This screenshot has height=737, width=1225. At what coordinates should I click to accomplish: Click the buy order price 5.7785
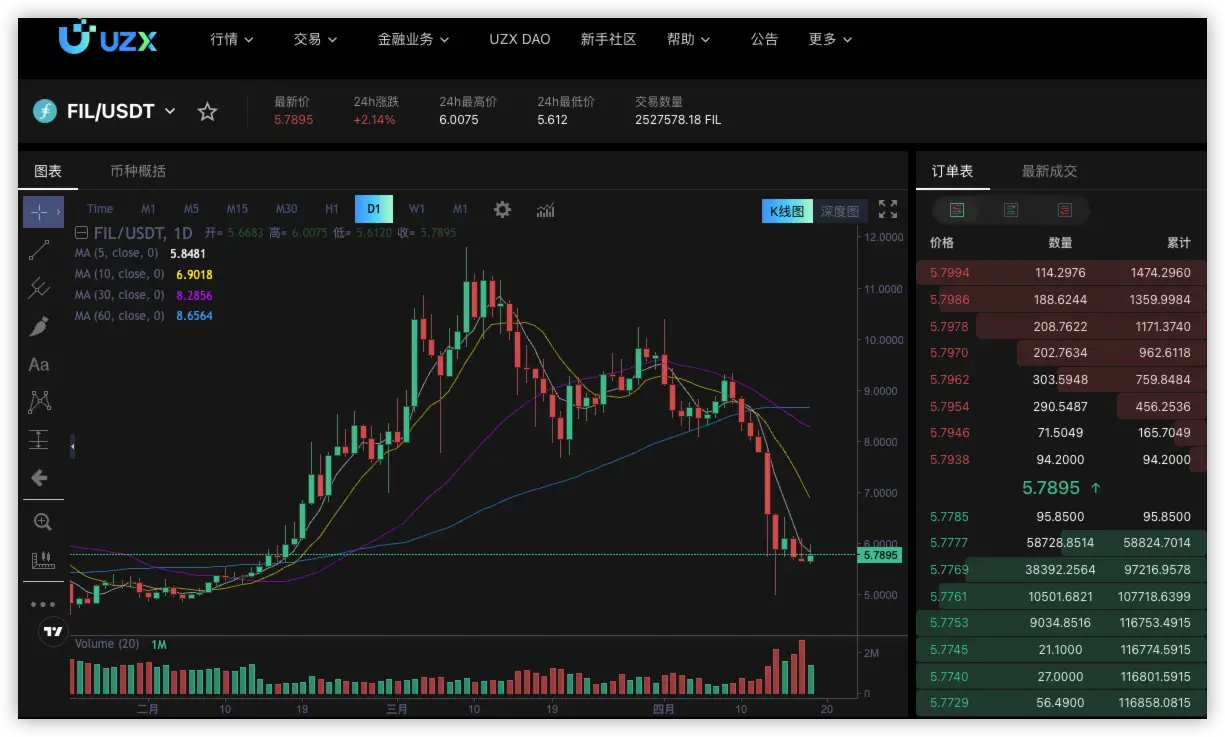click(x=949, y=517)
